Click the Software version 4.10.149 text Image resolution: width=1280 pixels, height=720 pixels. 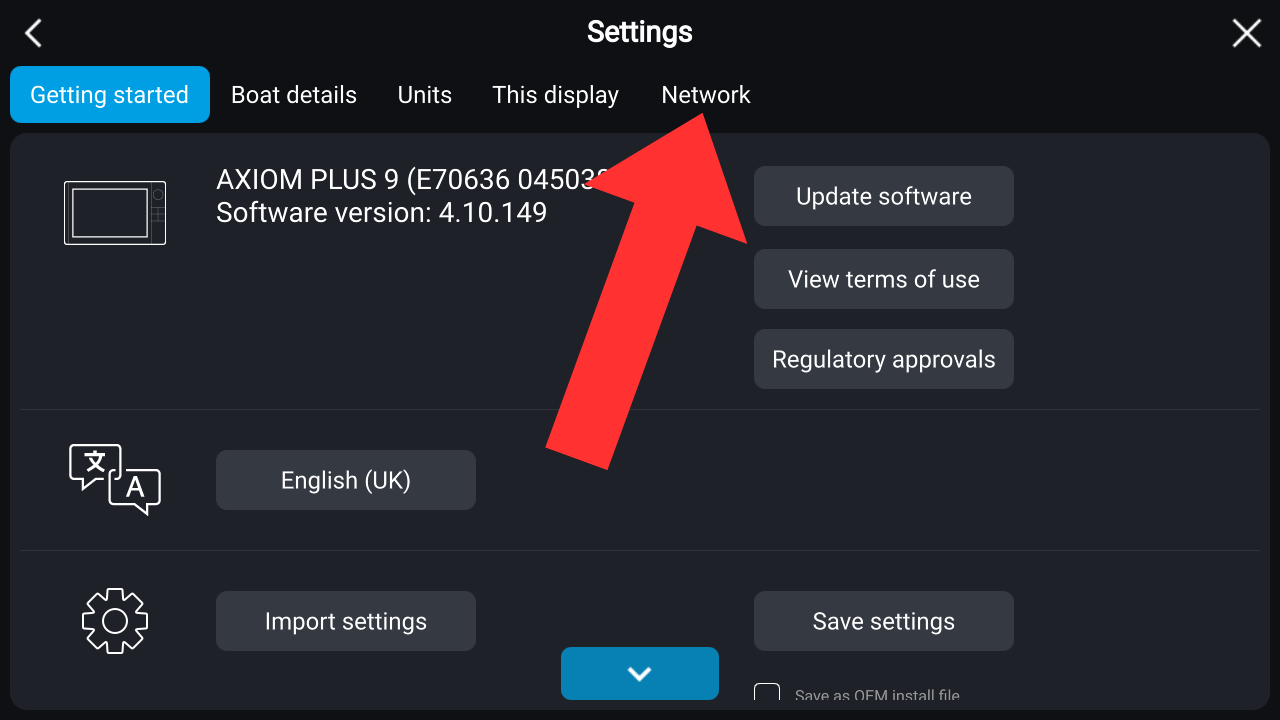(x=381, y=213)
